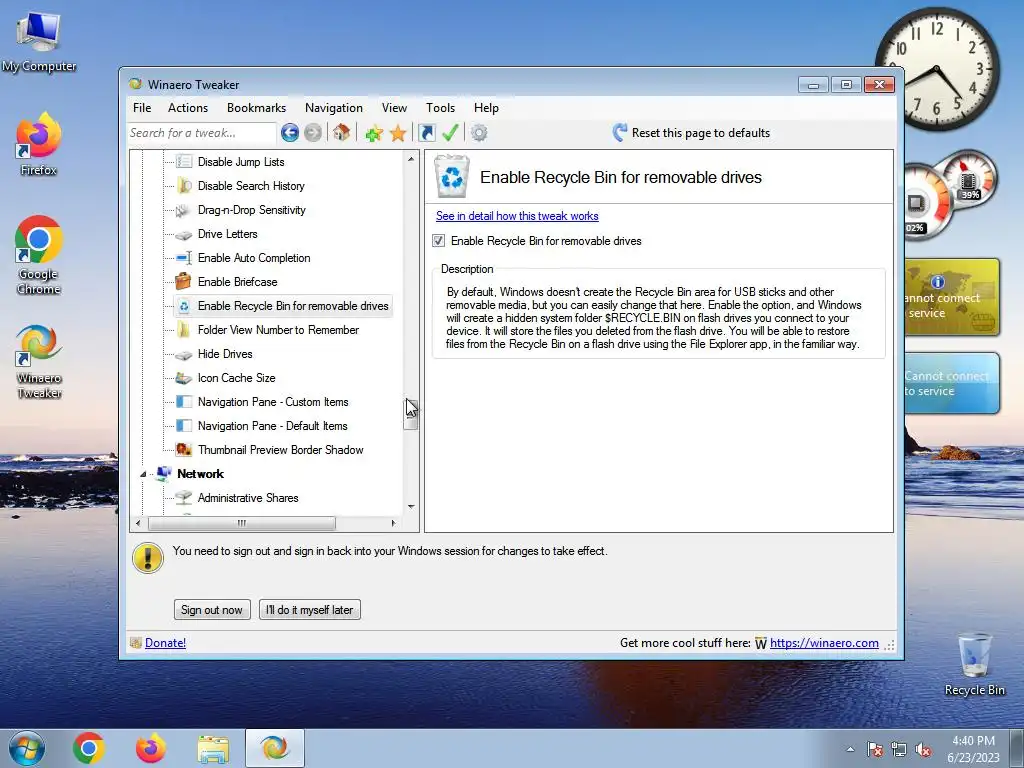Click the Administrative Shares icon
1024x768 pixels.
click(x=184, y=498)
